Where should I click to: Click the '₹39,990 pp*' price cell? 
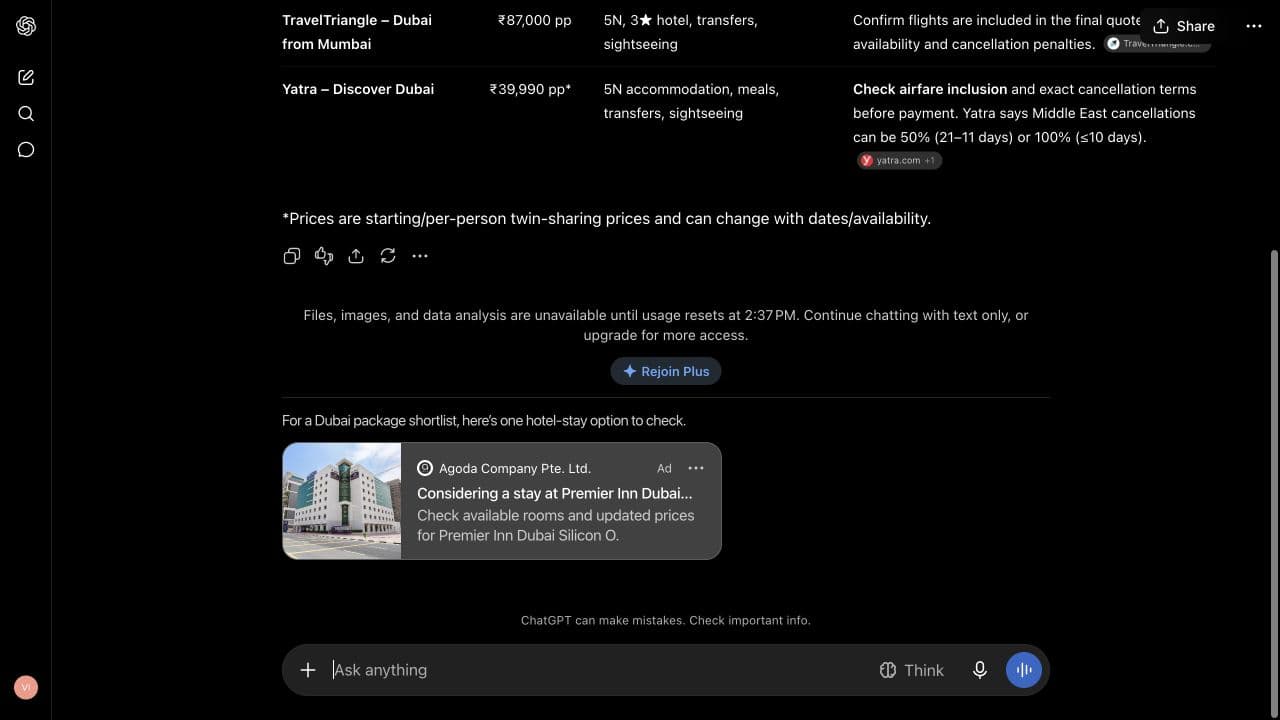(x=530, y=89)
